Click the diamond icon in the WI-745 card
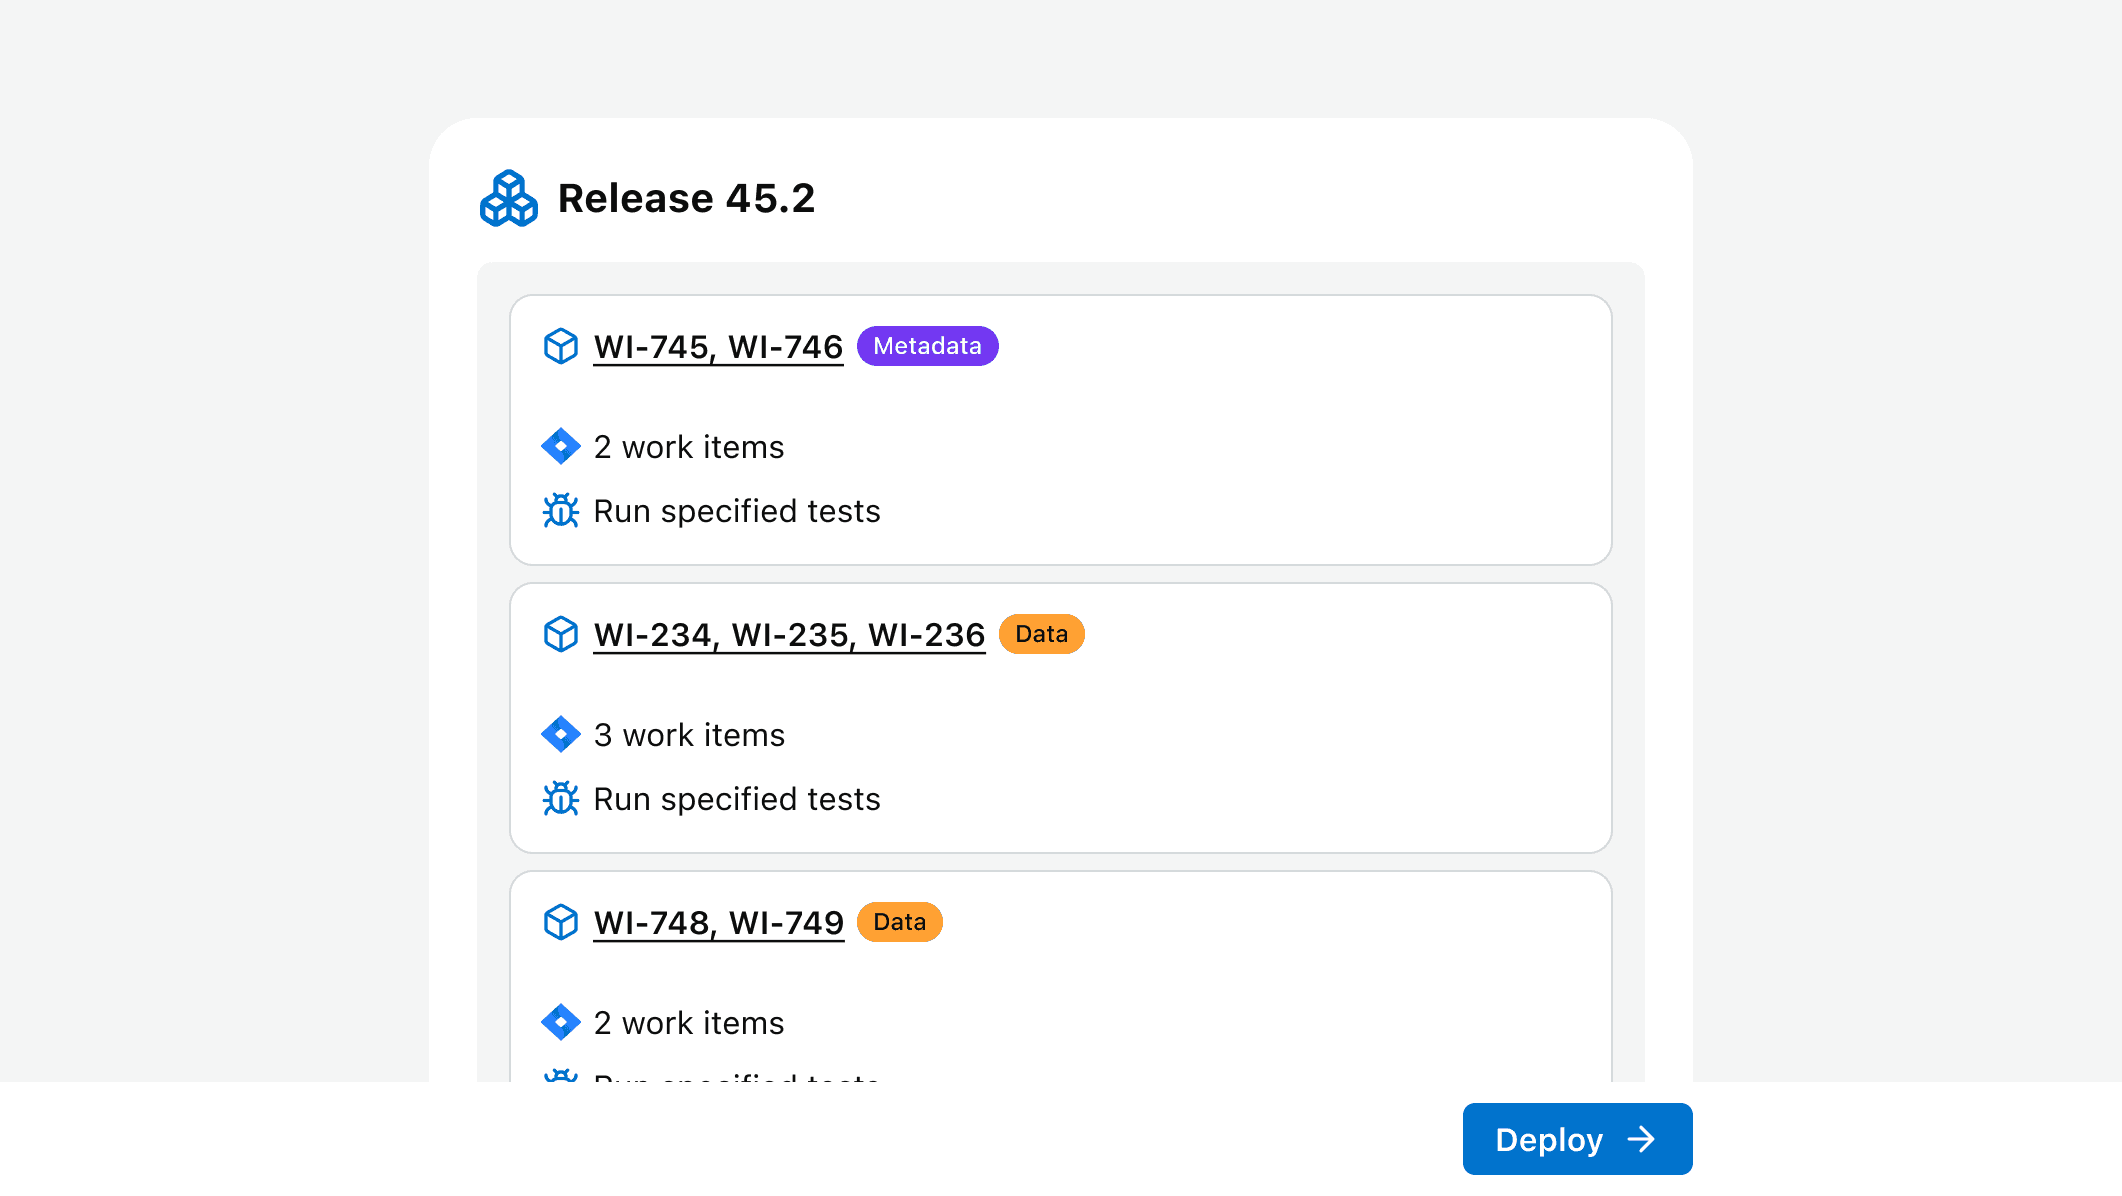Image resolution: width=2122 pixels, height=1196 pixels. (560, 446)
